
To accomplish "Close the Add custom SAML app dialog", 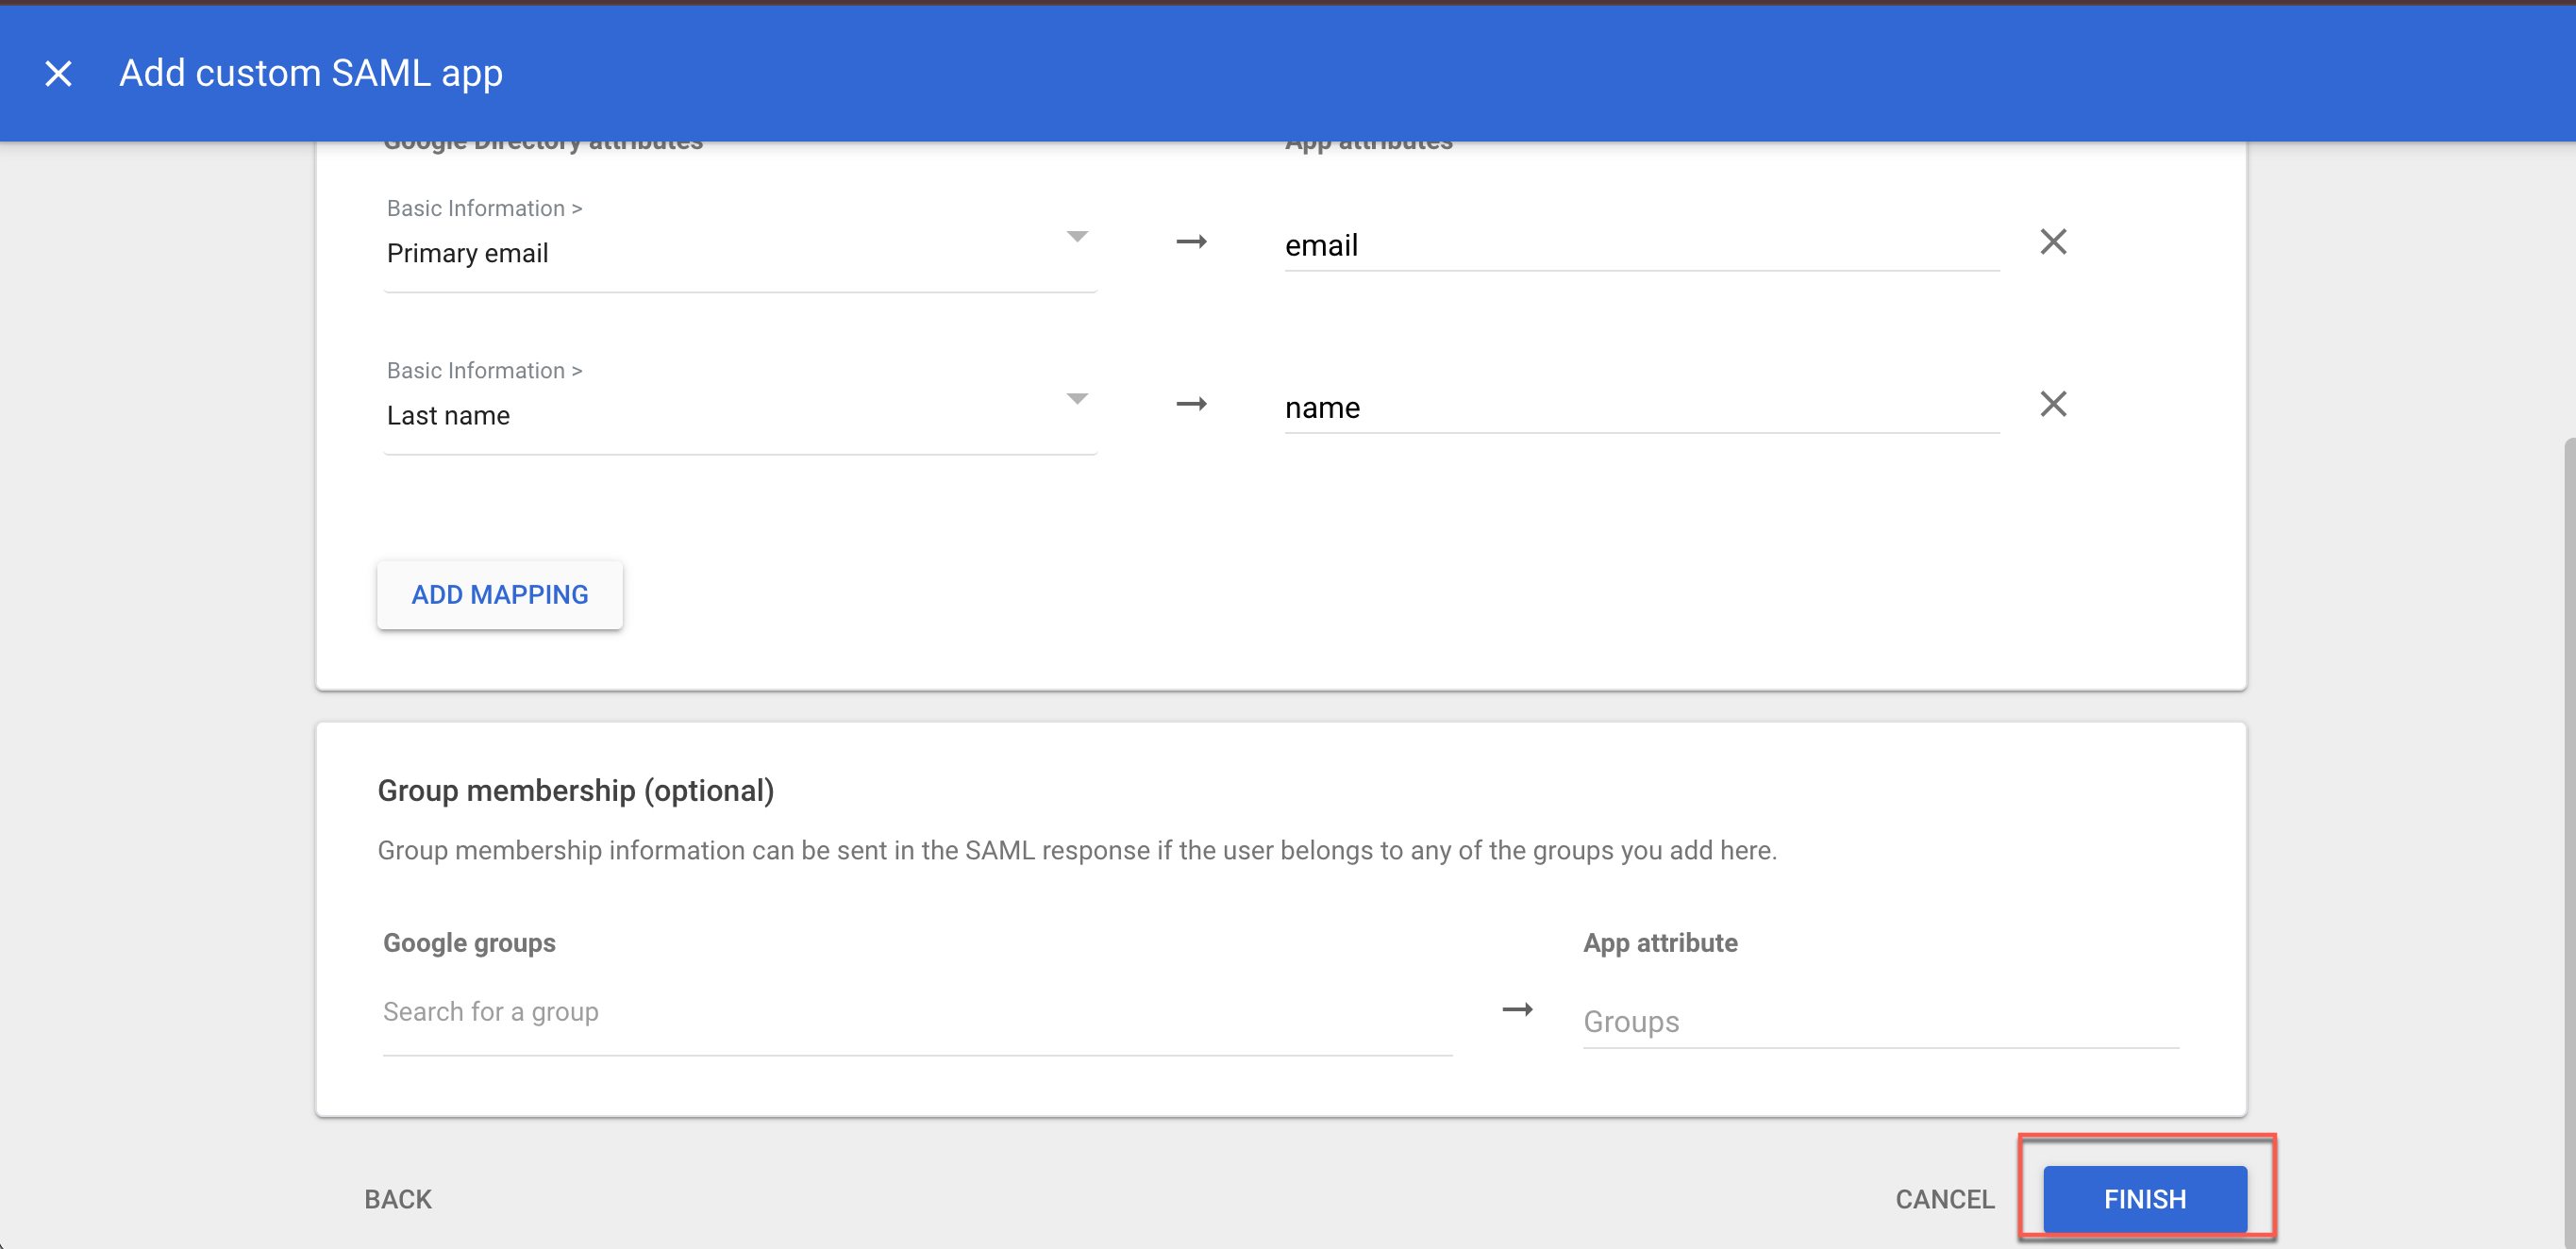I will click(x=58, y=73).
